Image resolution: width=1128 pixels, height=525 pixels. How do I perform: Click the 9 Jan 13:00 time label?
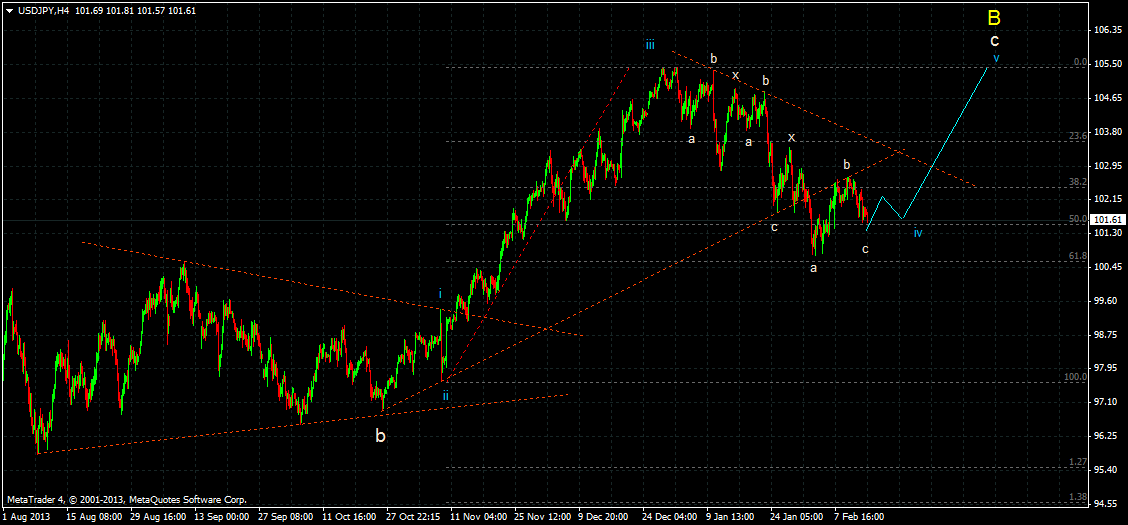729,516
